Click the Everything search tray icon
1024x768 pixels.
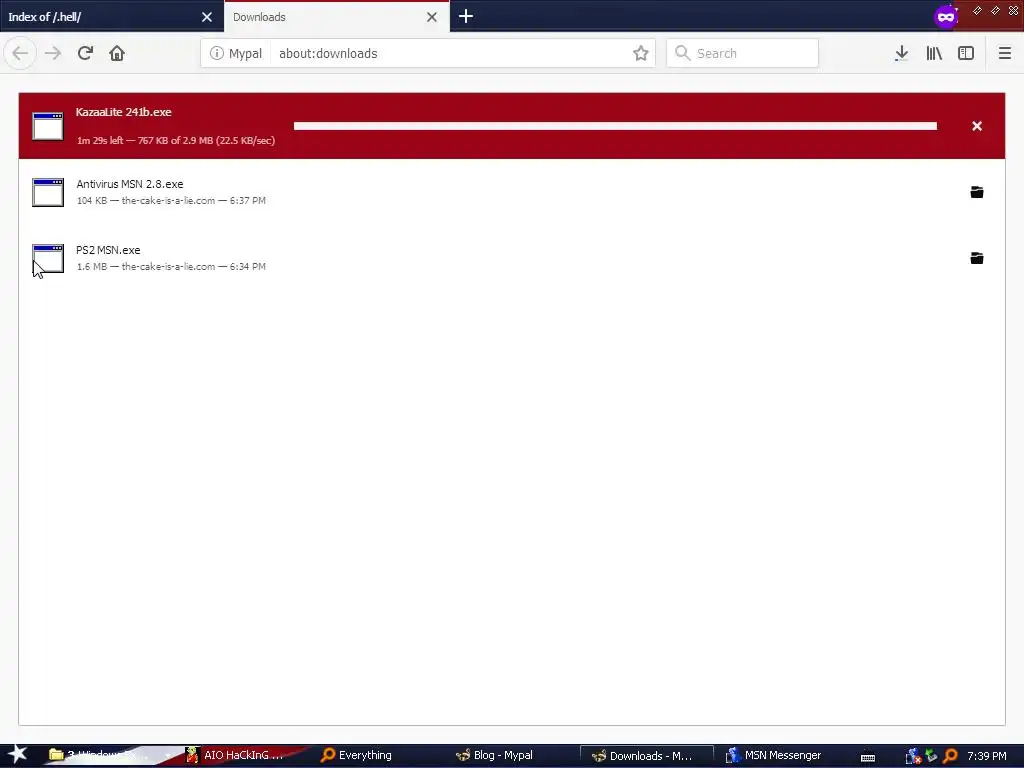click(x=950, y=756)
